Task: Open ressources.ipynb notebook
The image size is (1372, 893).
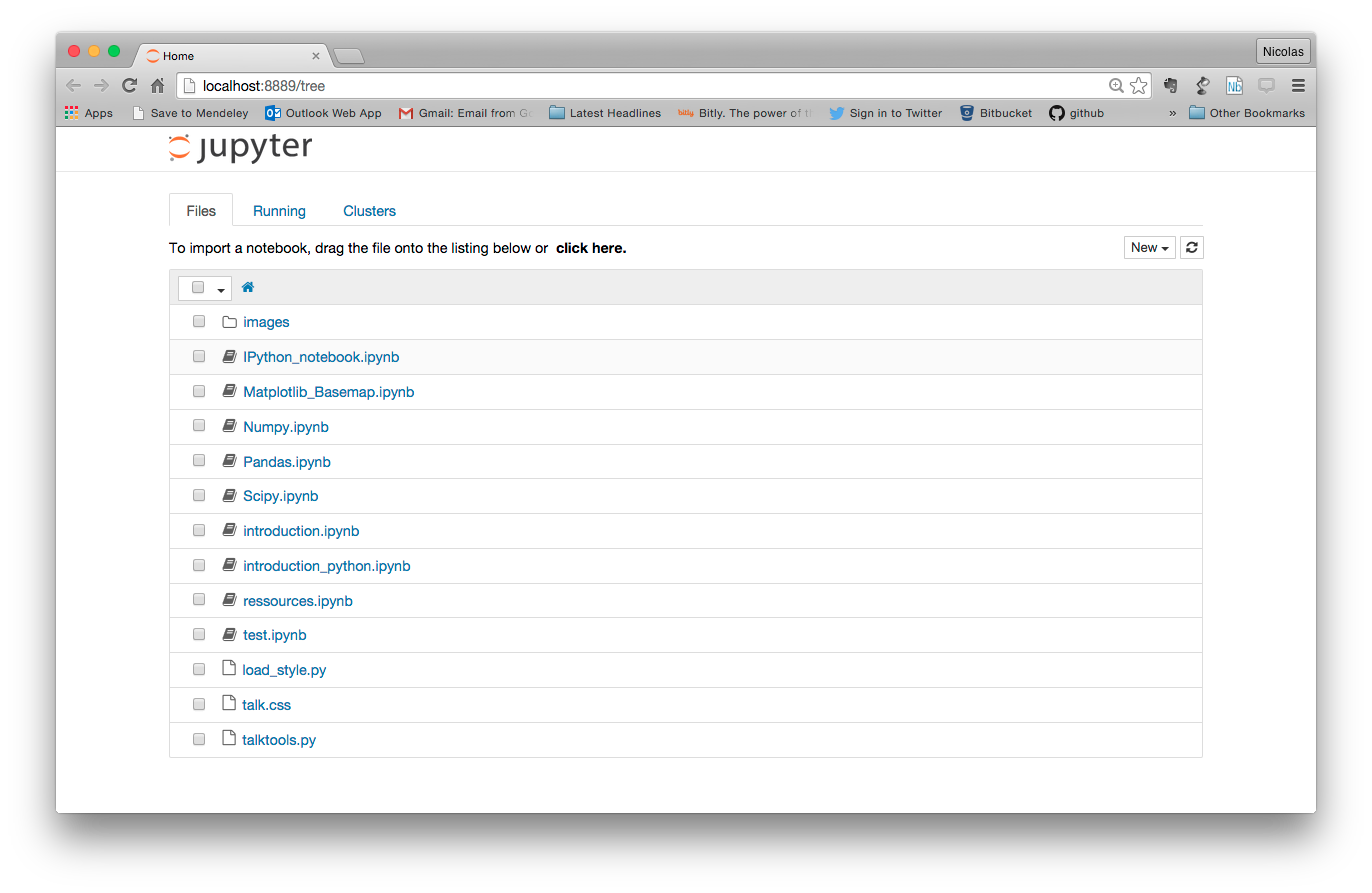Action: click(x=298, y=601)
